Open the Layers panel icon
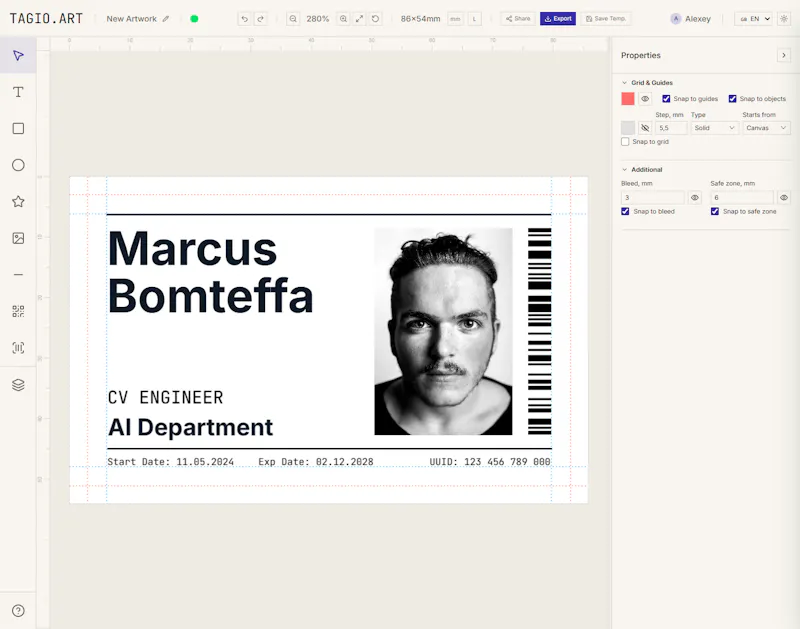 pos(18,385)
